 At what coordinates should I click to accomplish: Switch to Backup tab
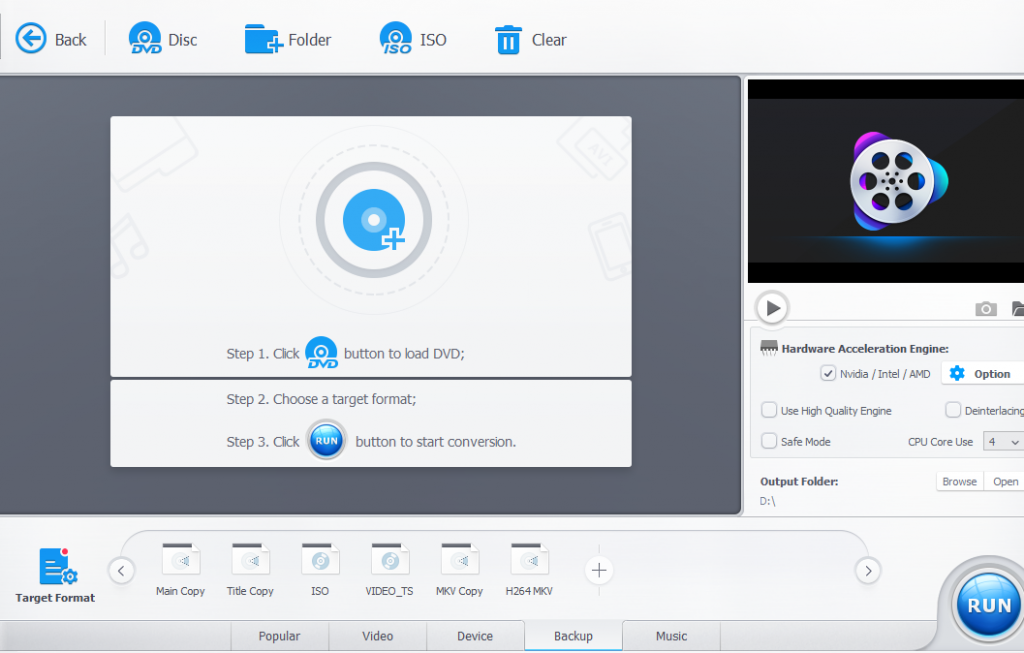point(573,636)
